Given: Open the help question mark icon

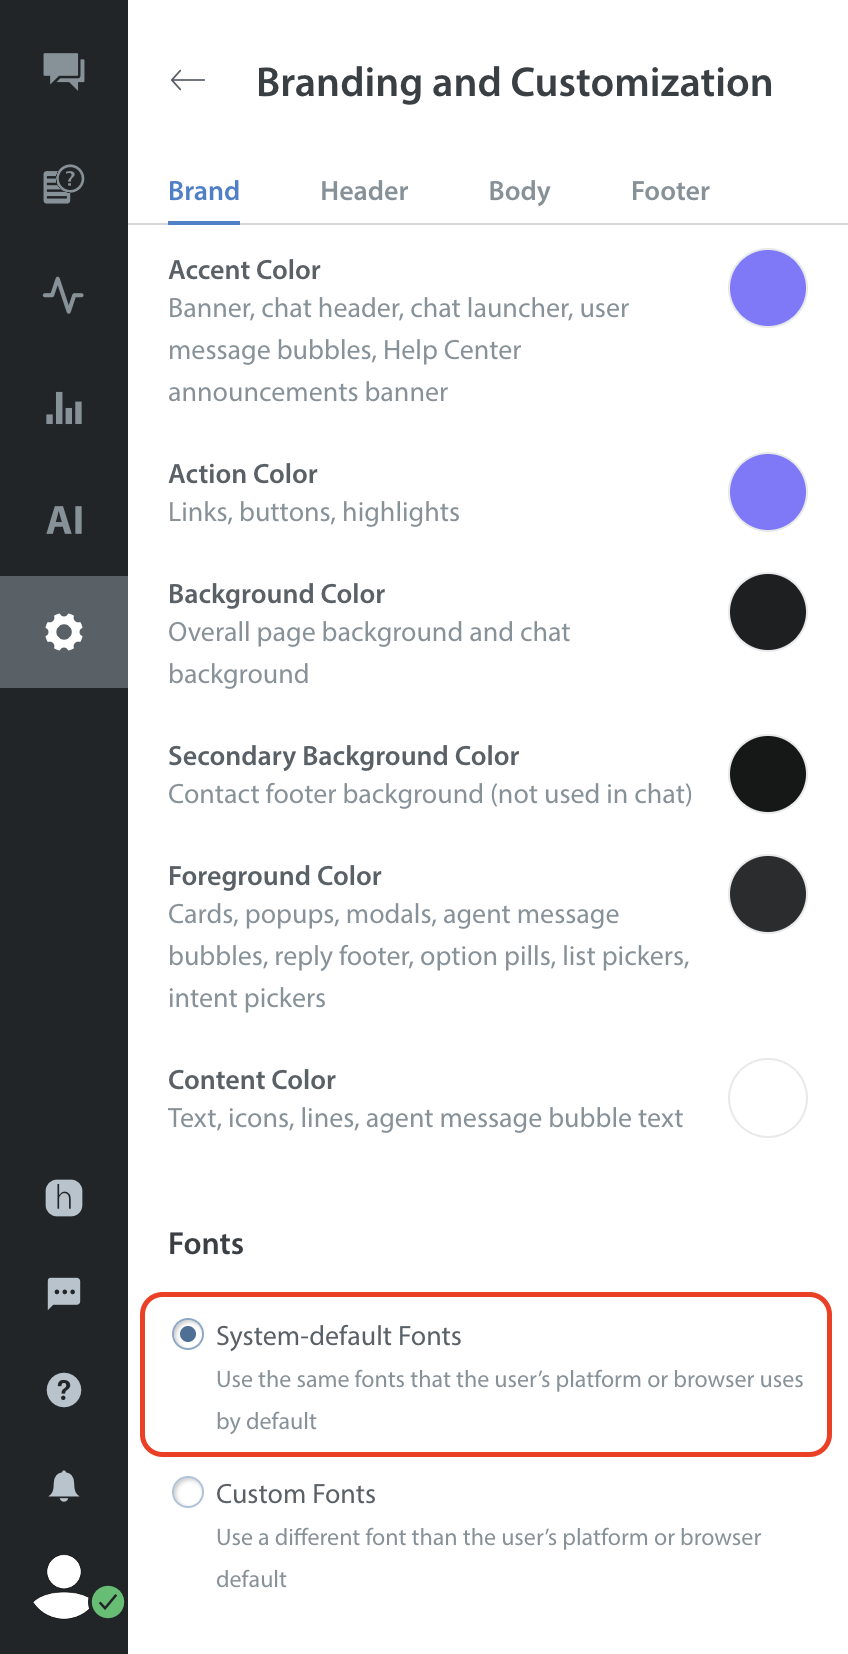Looking at the screenshot, I should click(64, 1389).
